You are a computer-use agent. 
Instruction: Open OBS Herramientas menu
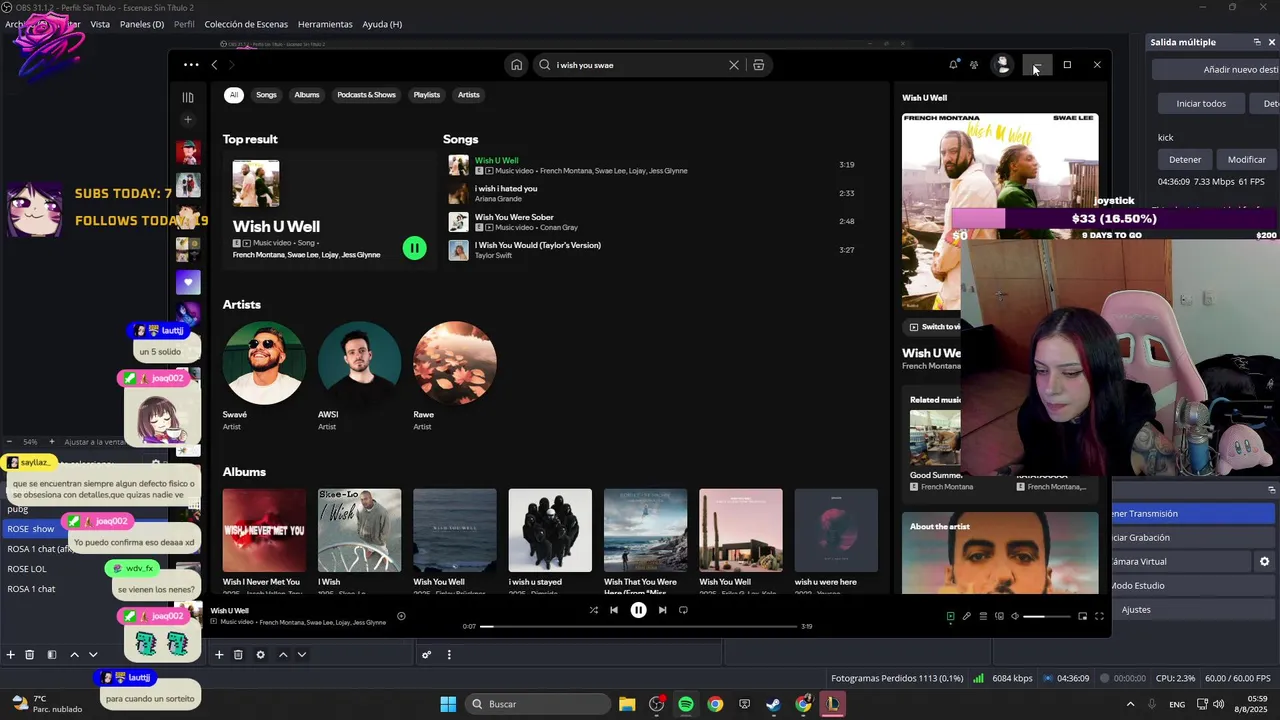pyautogui.click(x=325, y=24)
